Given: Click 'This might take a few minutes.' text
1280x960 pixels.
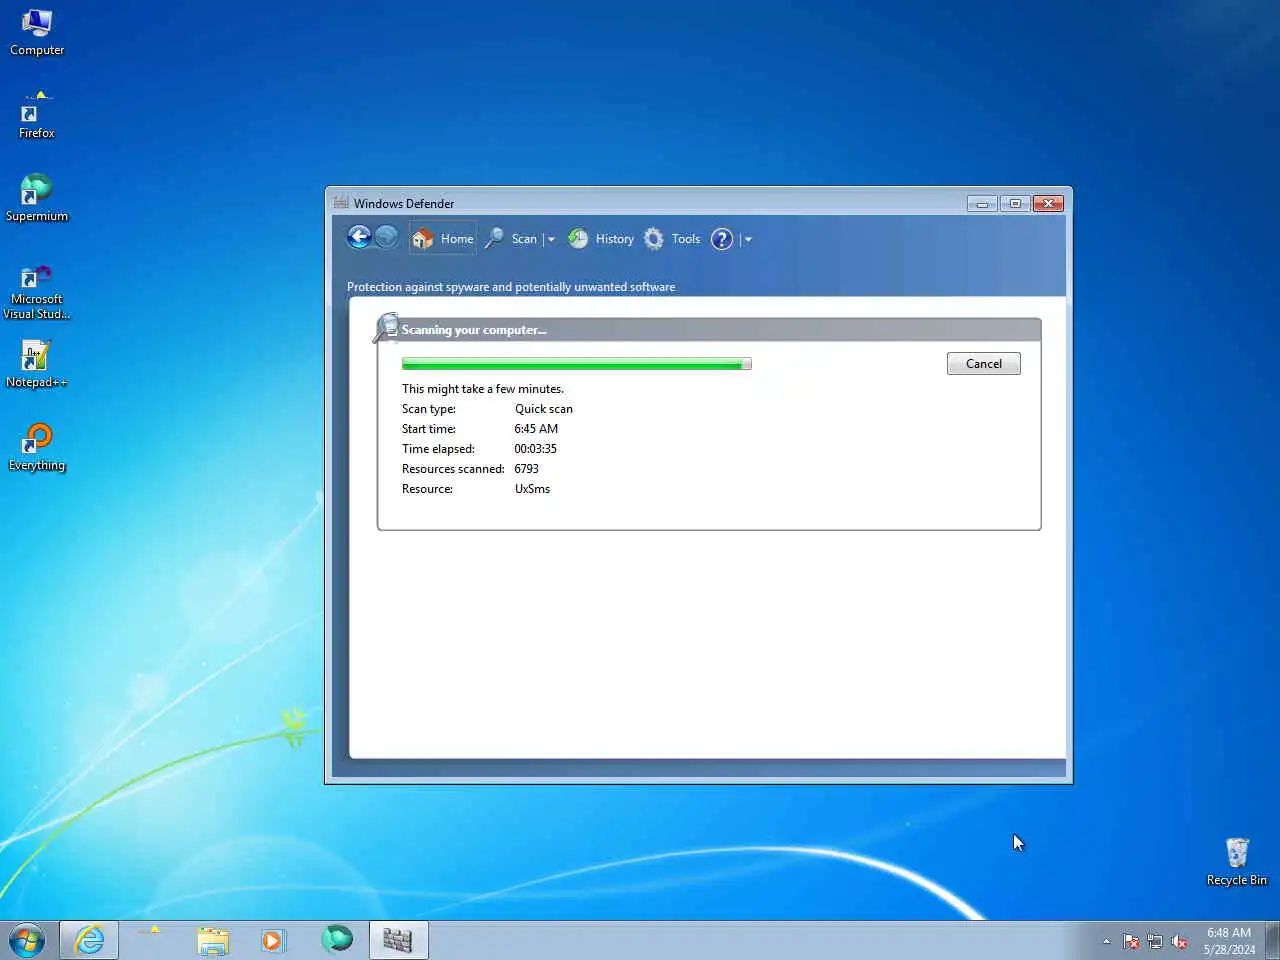Looking at the screenshot, I should tap(483, 389).
